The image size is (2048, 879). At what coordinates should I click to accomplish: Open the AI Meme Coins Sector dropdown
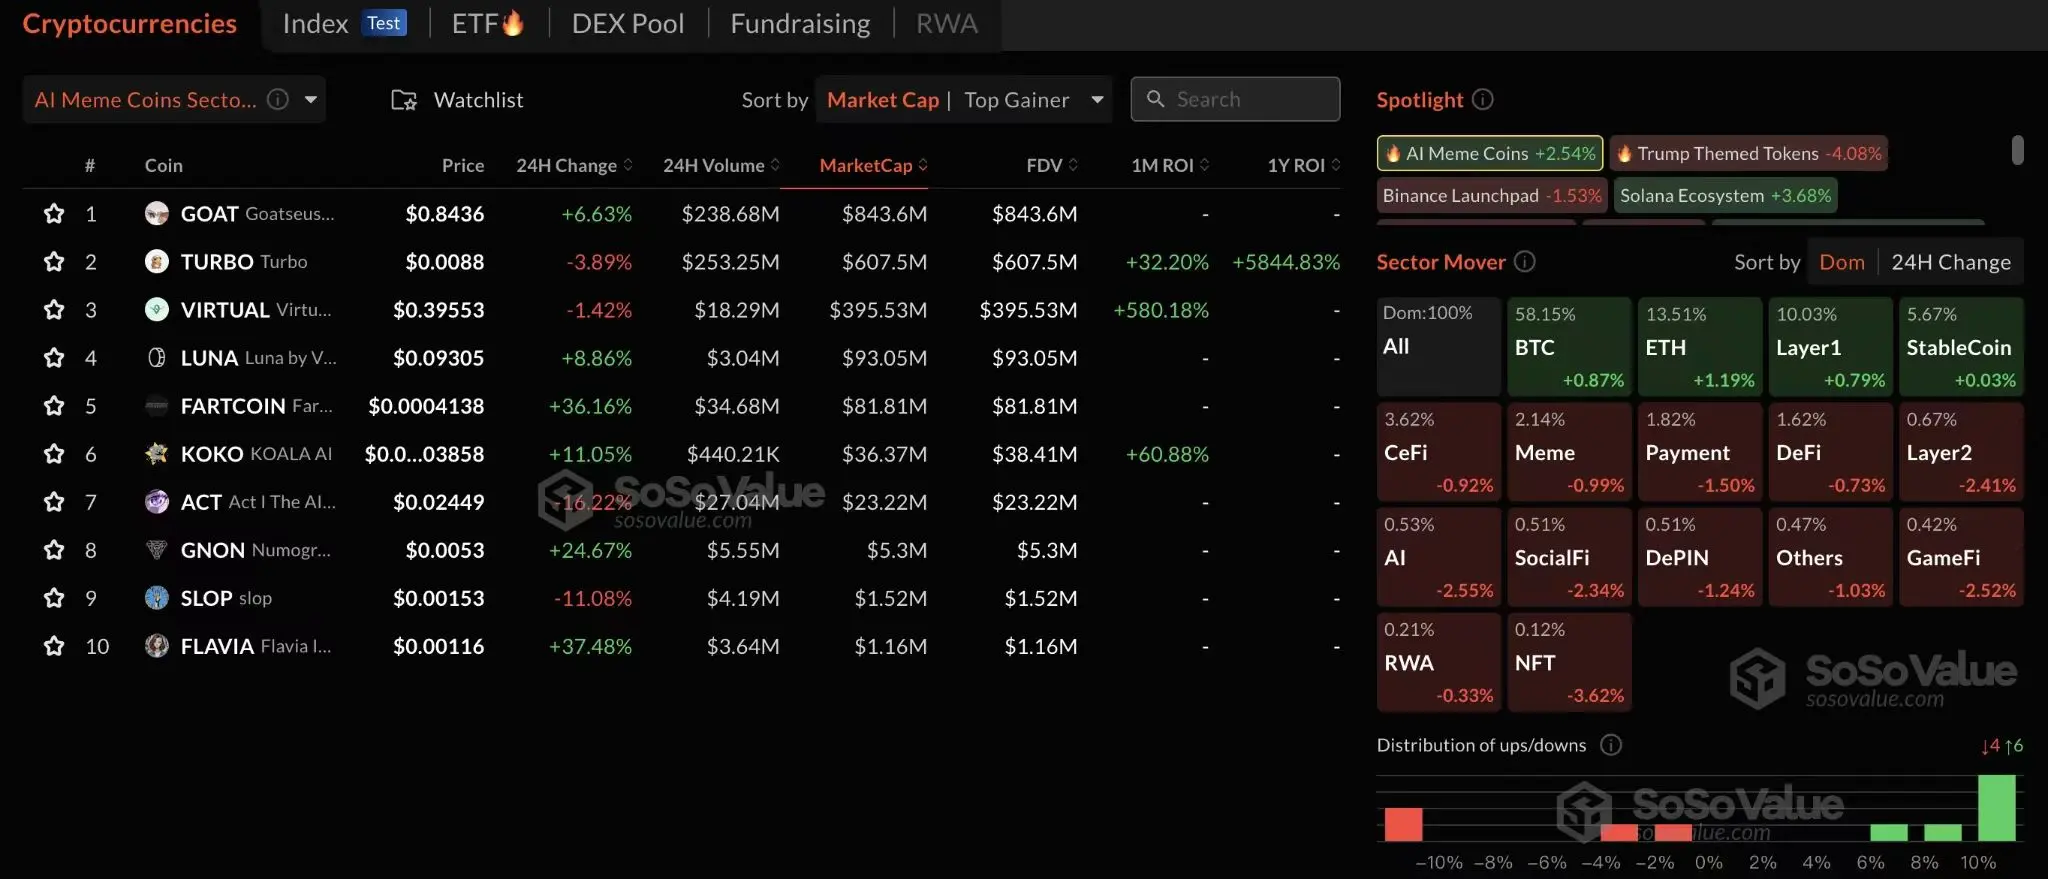311,99
